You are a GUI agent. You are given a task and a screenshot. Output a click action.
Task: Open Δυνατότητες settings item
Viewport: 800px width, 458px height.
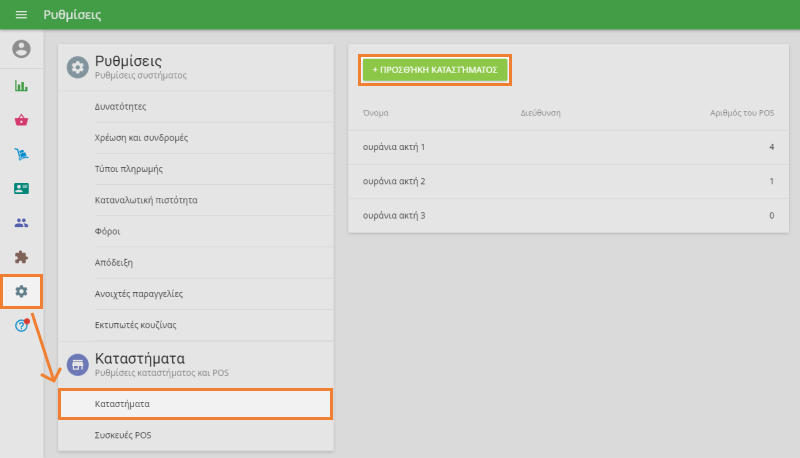pos(196,107)
